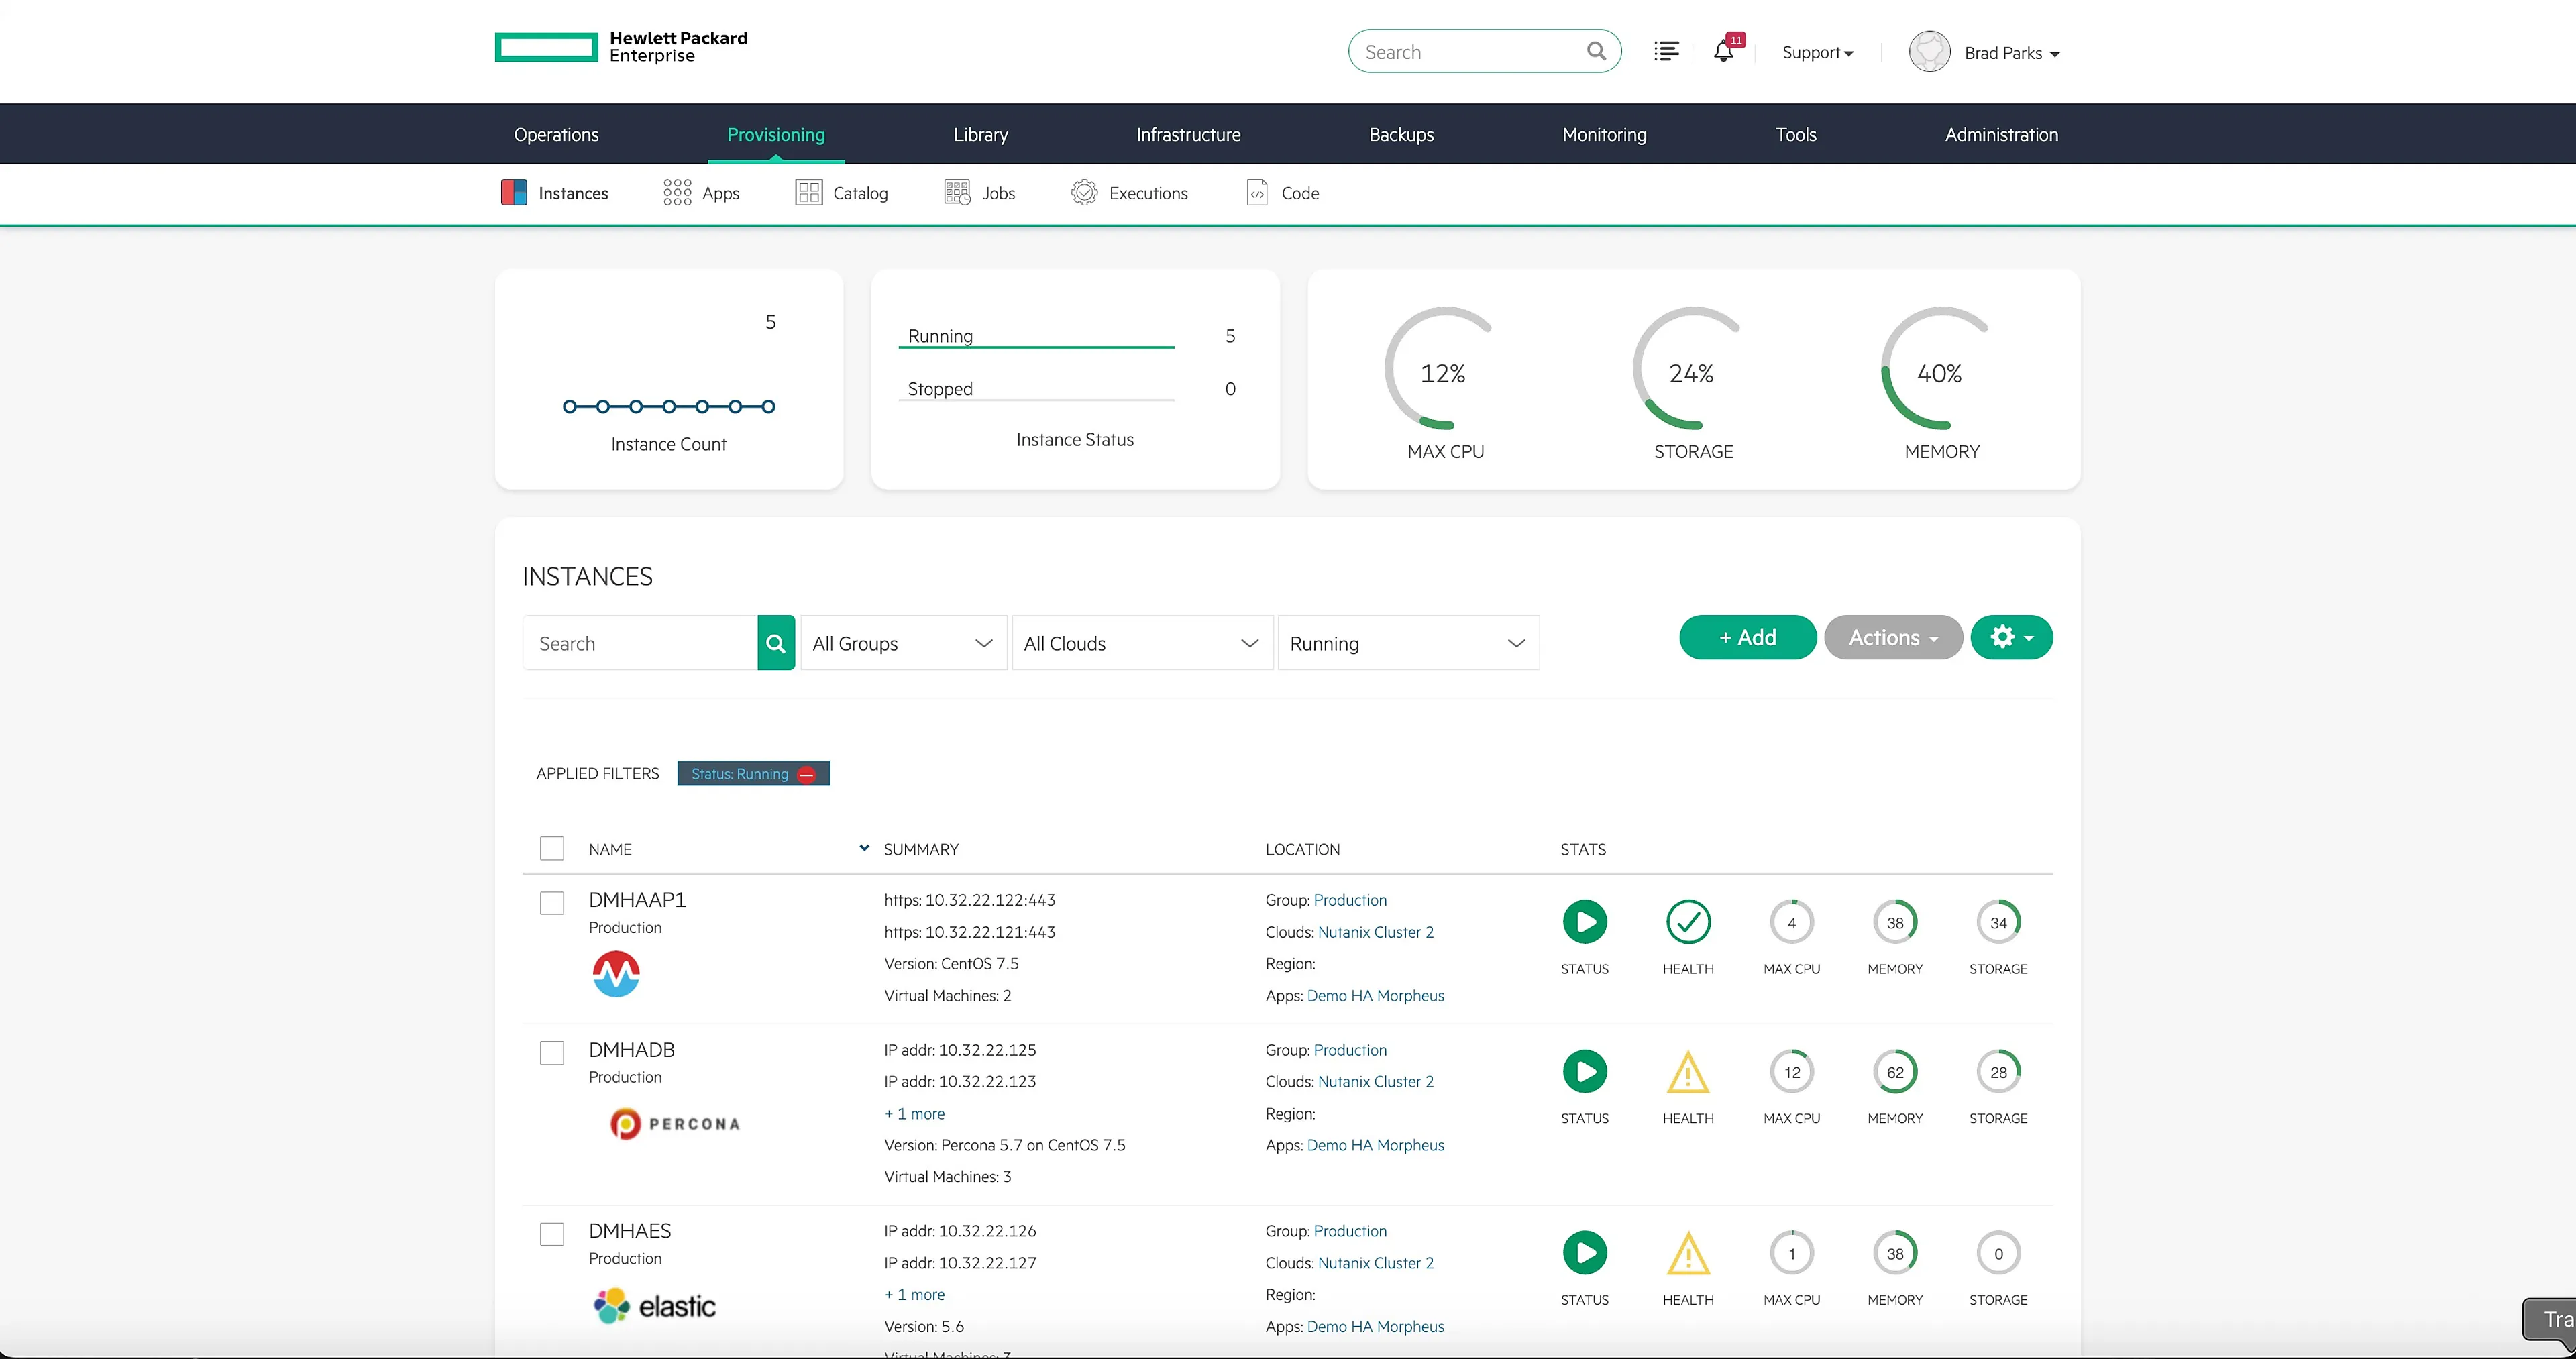Open the All Clouds dropdown

(x=1142, y=643)
